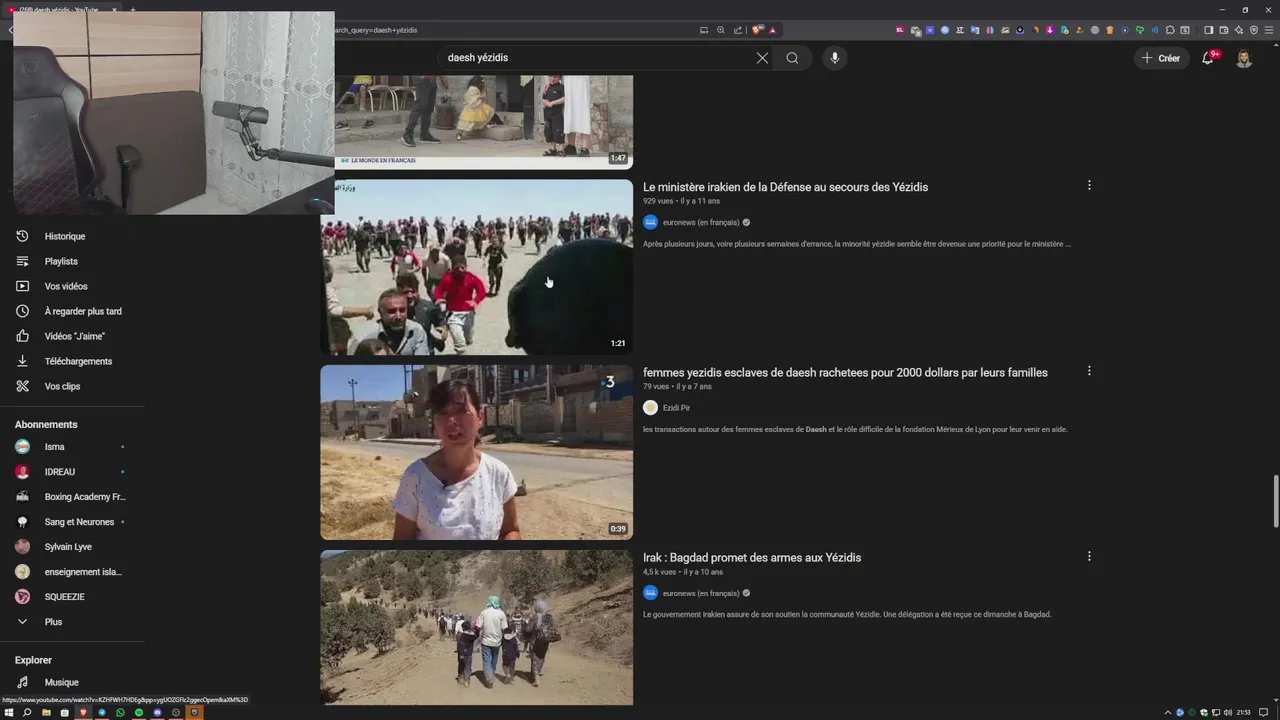The height and width of the screenshot is (720, 1280).
Task: Open title Irak : Bagdad promet des armes
Action: 752,557
